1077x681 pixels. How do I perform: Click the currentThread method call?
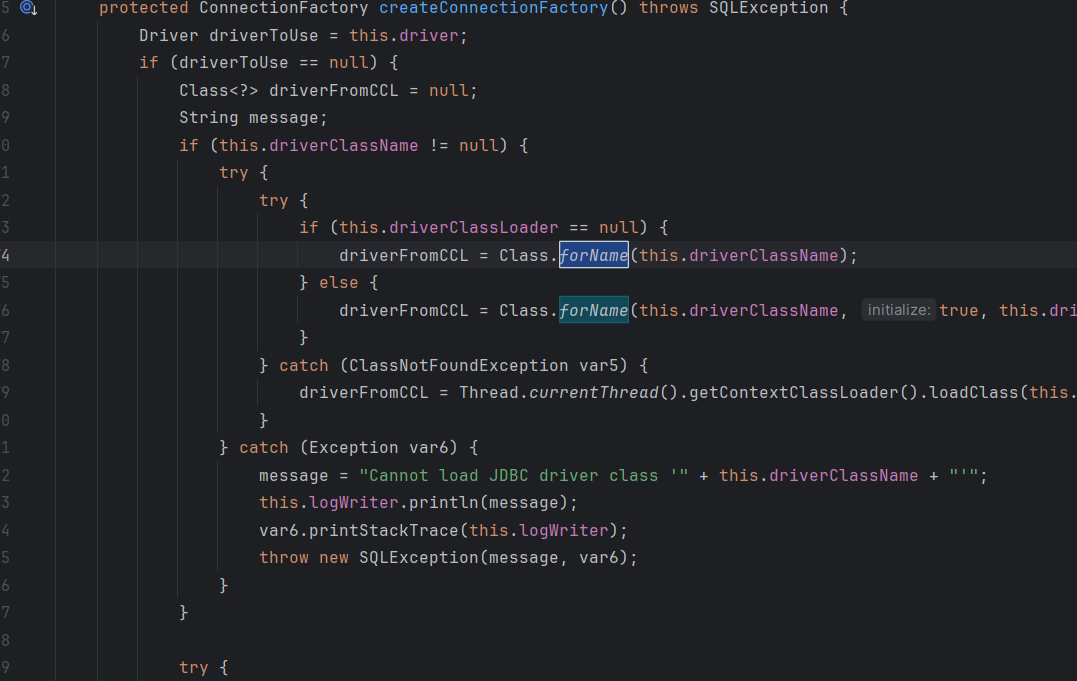tap(594, 392)
